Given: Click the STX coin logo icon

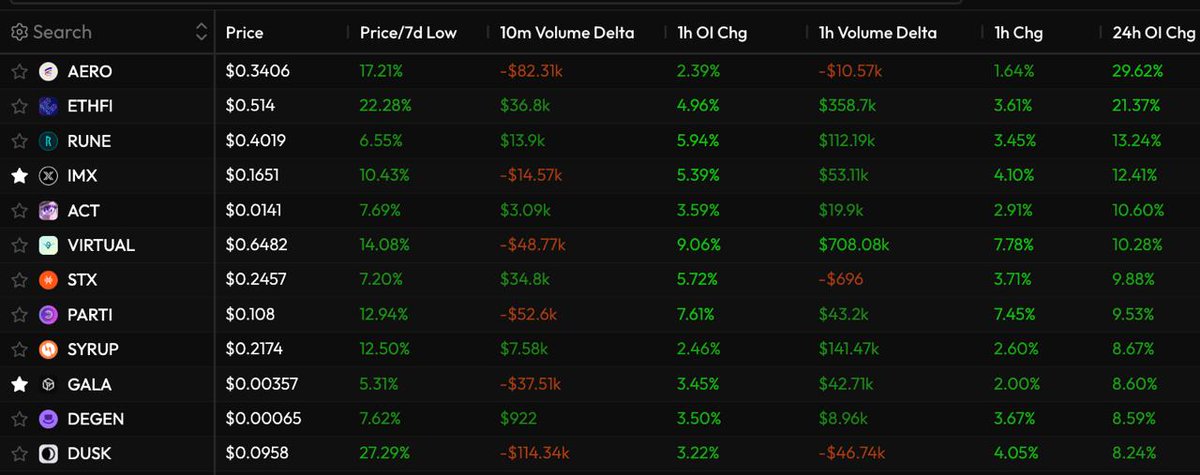Looking at the screenshot, I should coord(49,280).
